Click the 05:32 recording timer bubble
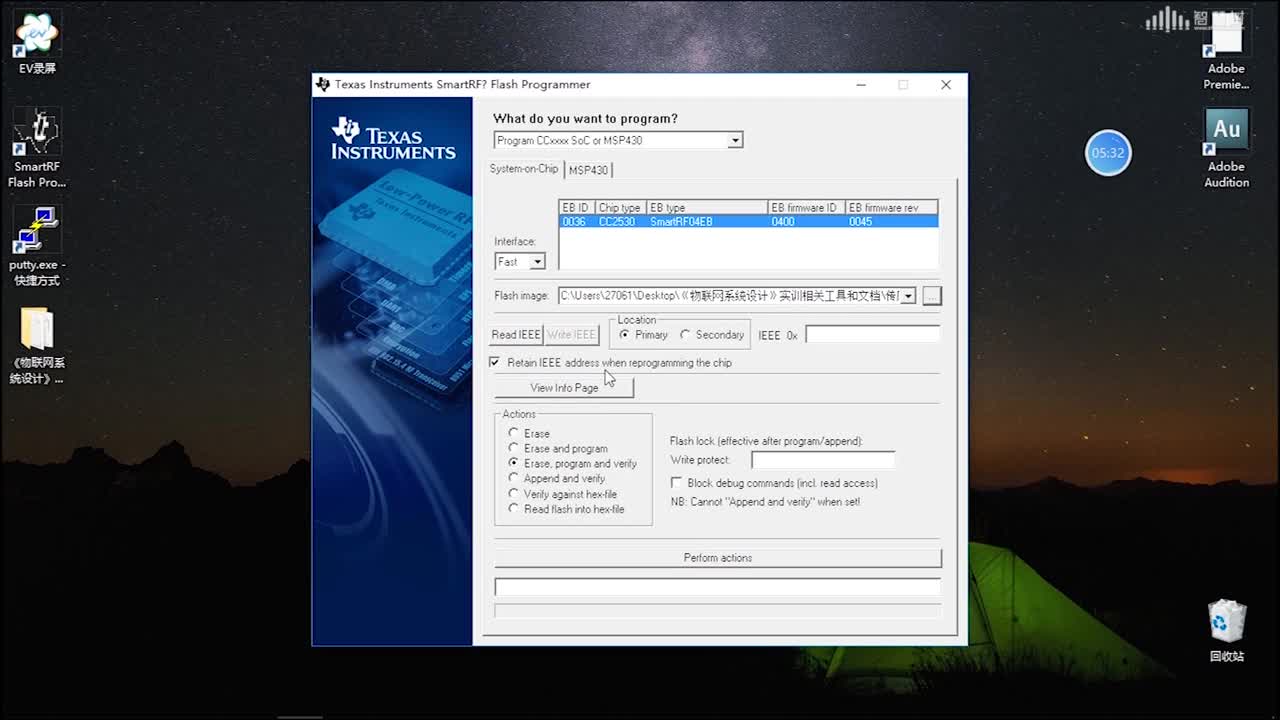1280x720 pixels. point(1108,153)
